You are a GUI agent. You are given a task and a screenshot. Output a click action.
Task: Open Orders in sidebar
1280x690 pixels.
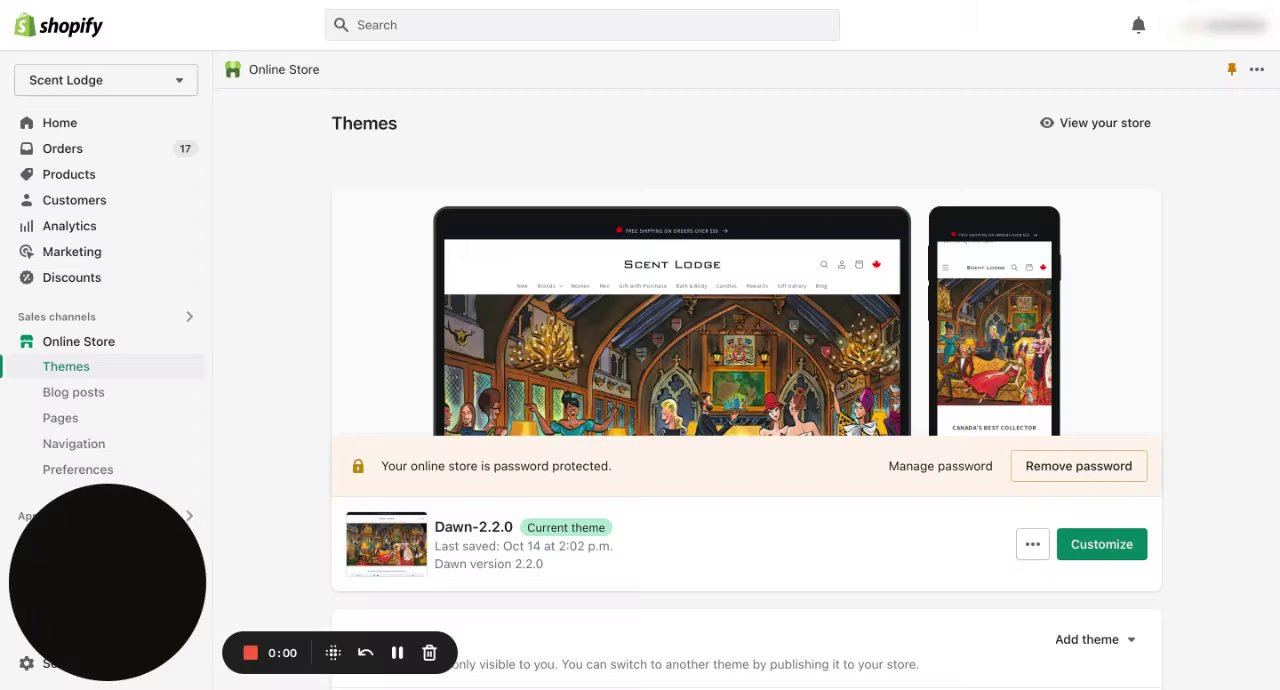[x=62, y=148]
